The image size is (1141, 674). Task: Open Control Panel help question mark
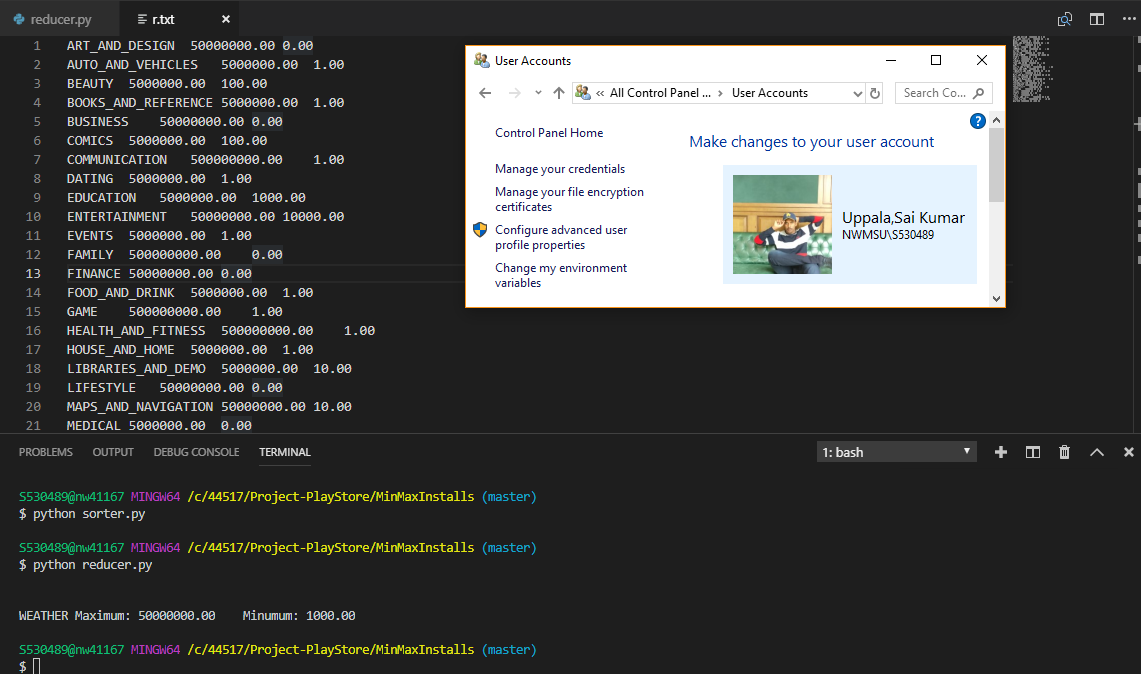pyautogui.click(x=977, y=121)
